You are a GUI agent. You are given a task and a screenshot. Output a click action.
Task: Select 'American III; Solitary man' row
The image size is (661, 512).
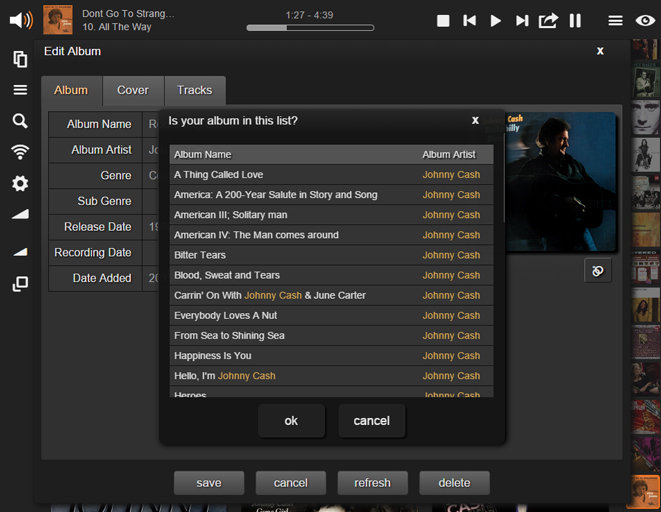(331, 215)
